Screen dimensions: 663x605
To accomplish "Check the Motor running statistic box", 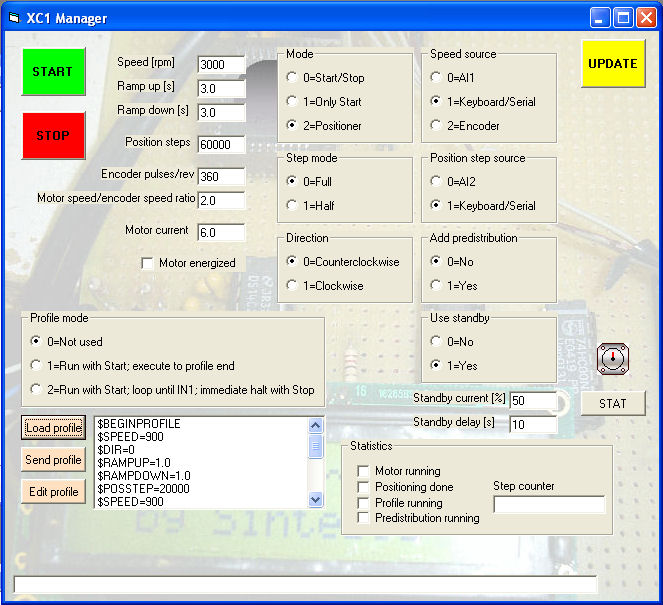I will click(x=364, y=471).
